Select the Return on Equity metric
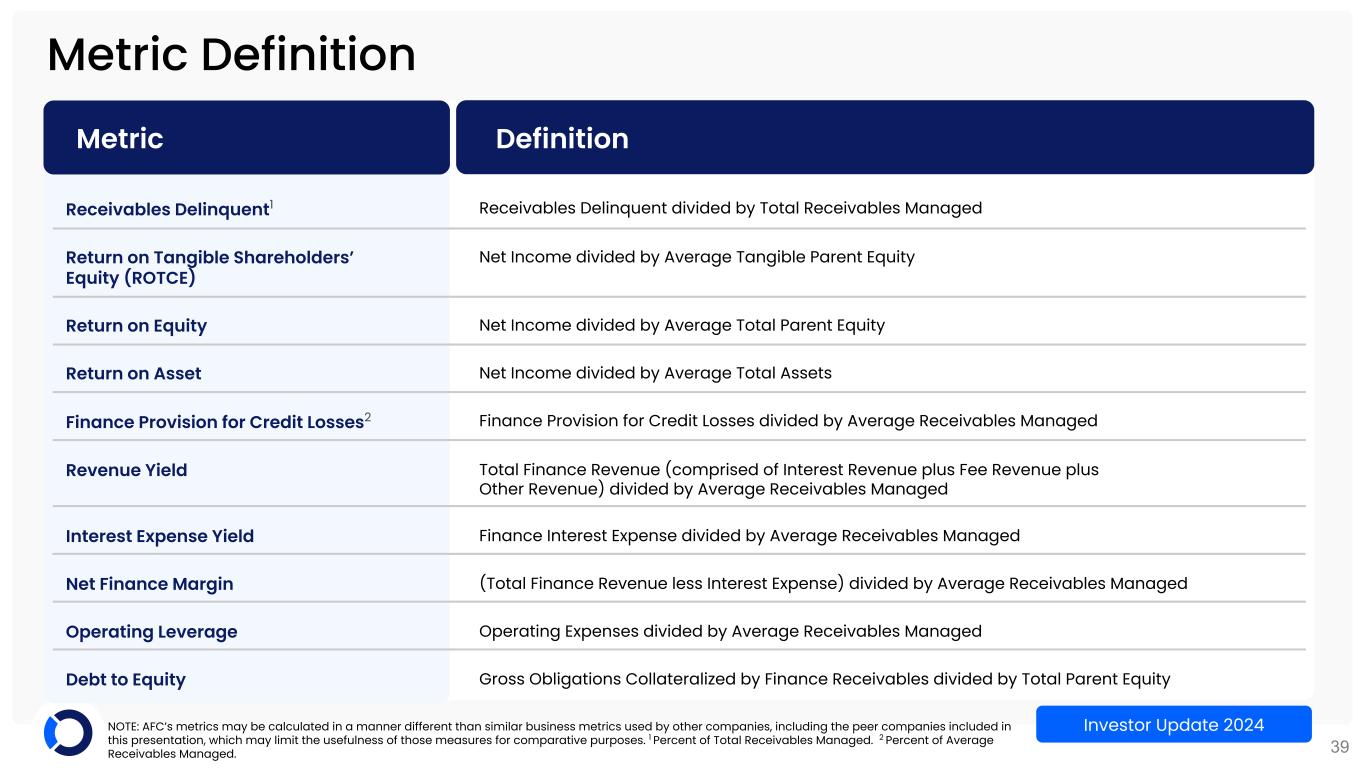This screenshot has height=768, width=1365. point(136,325)
